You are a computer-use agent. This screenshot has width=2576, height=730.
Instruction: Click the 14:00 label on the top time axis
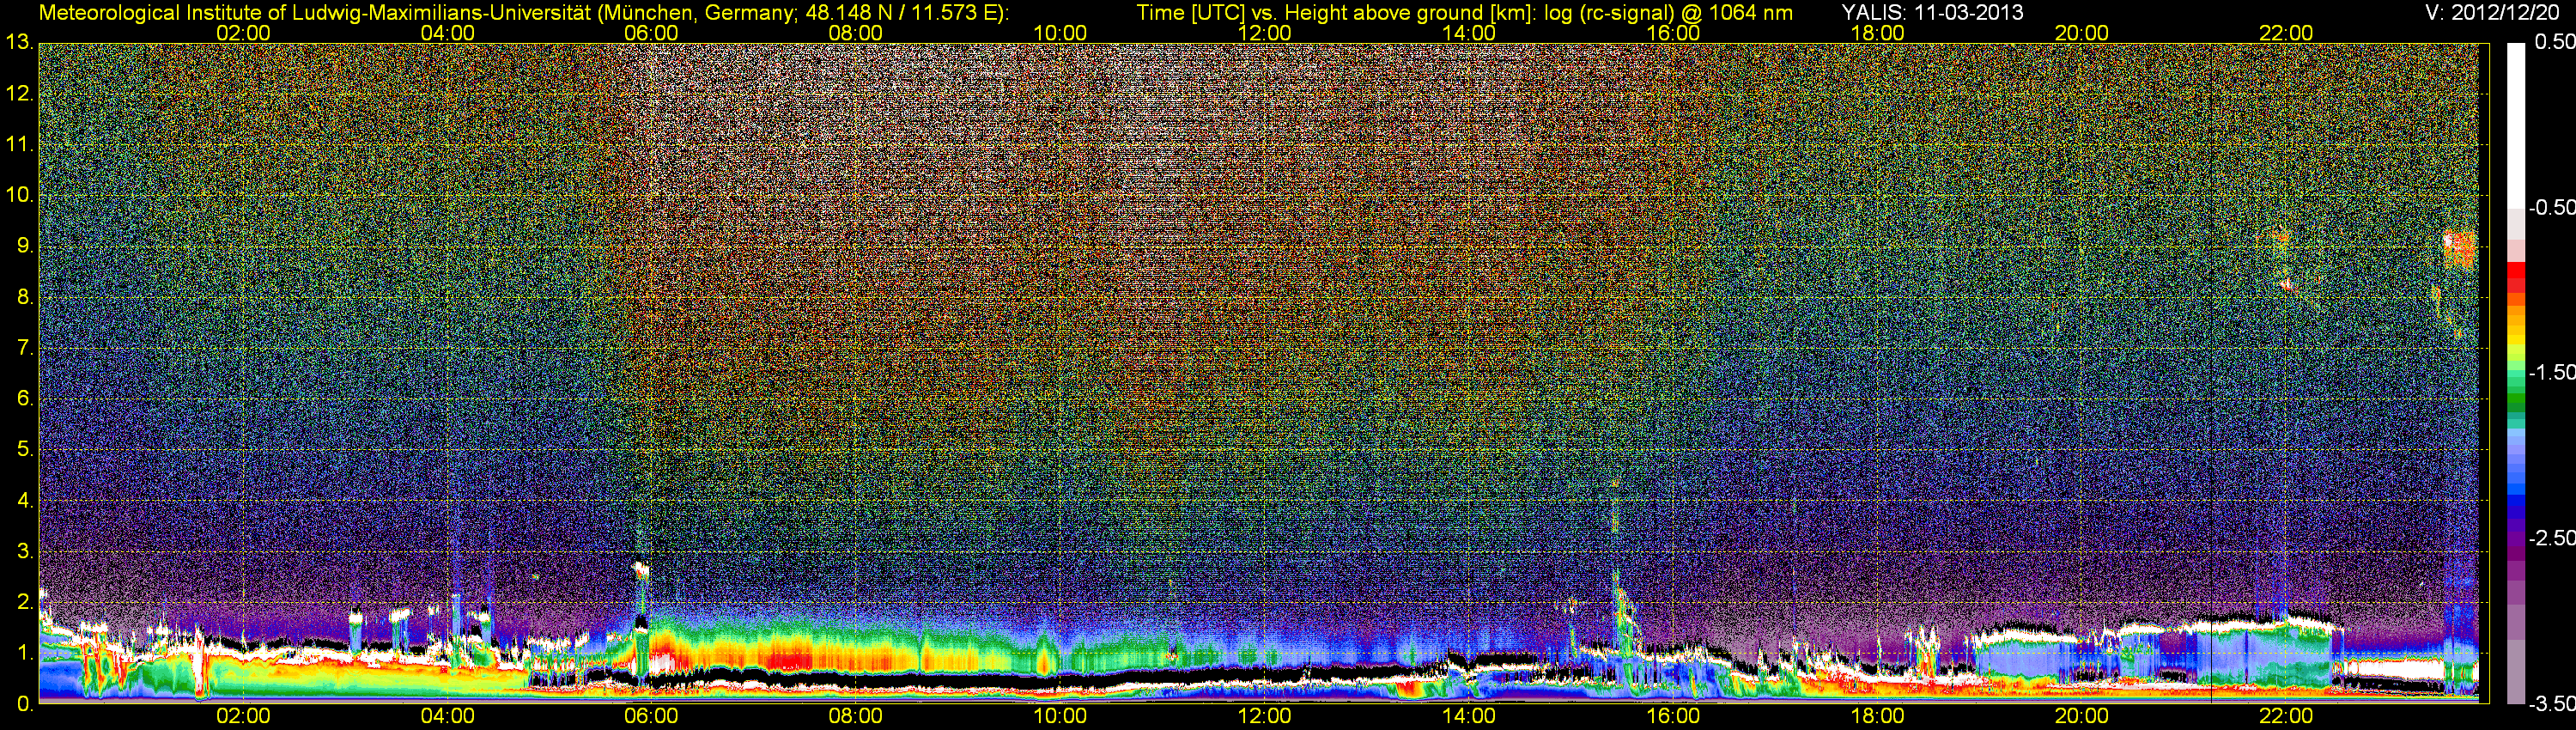tap(1469, 33)
